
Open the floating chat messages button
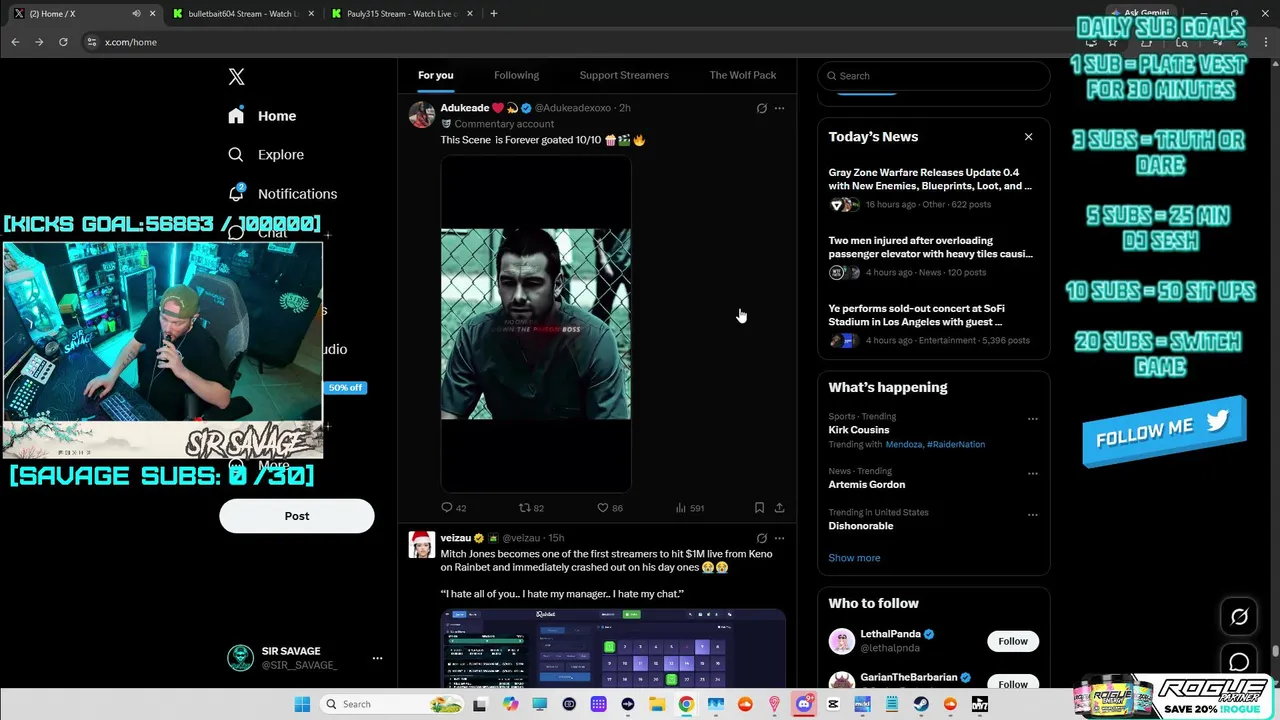[x=1239, y=662]
